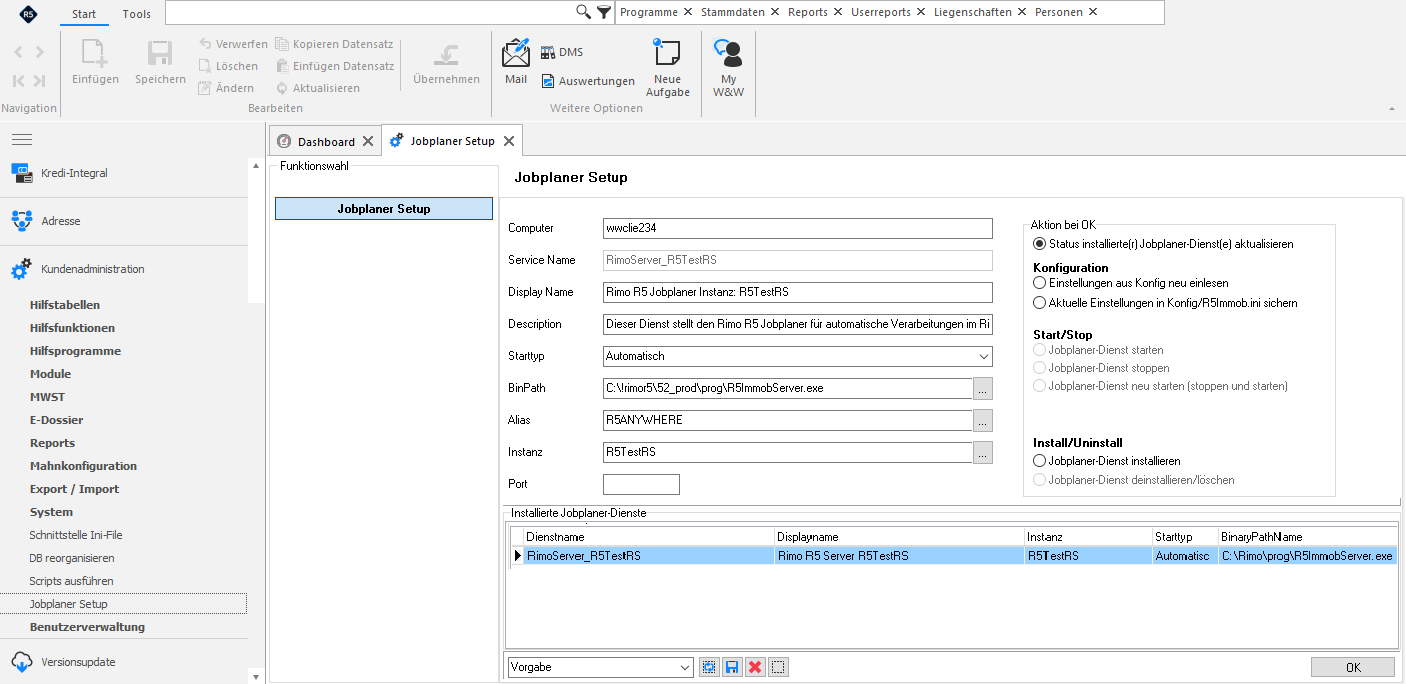Toggle the hamburger sidebar menu
The height and width of the screenshot is (684, 1406).
pos(22,139)
